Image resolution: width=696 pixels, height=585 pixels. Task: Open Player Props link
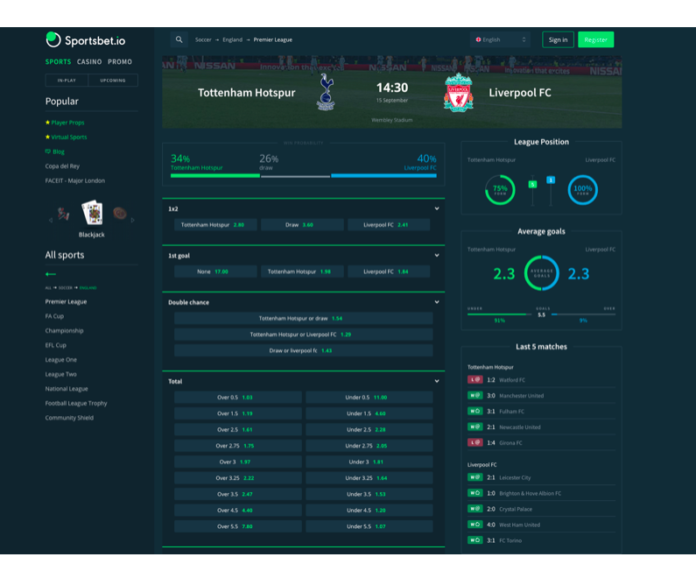tap(67, 122)
